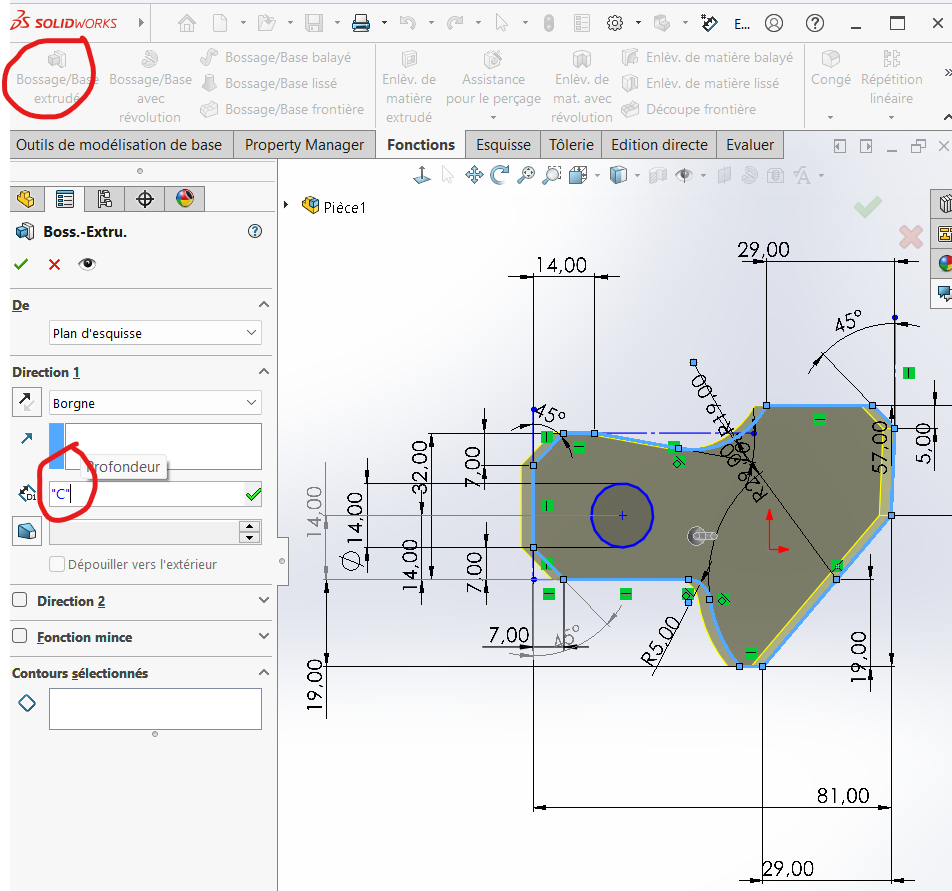952x891 pixels.
Task: Expand the Direction 2 section chevron
Action: (x=264, y=600)
